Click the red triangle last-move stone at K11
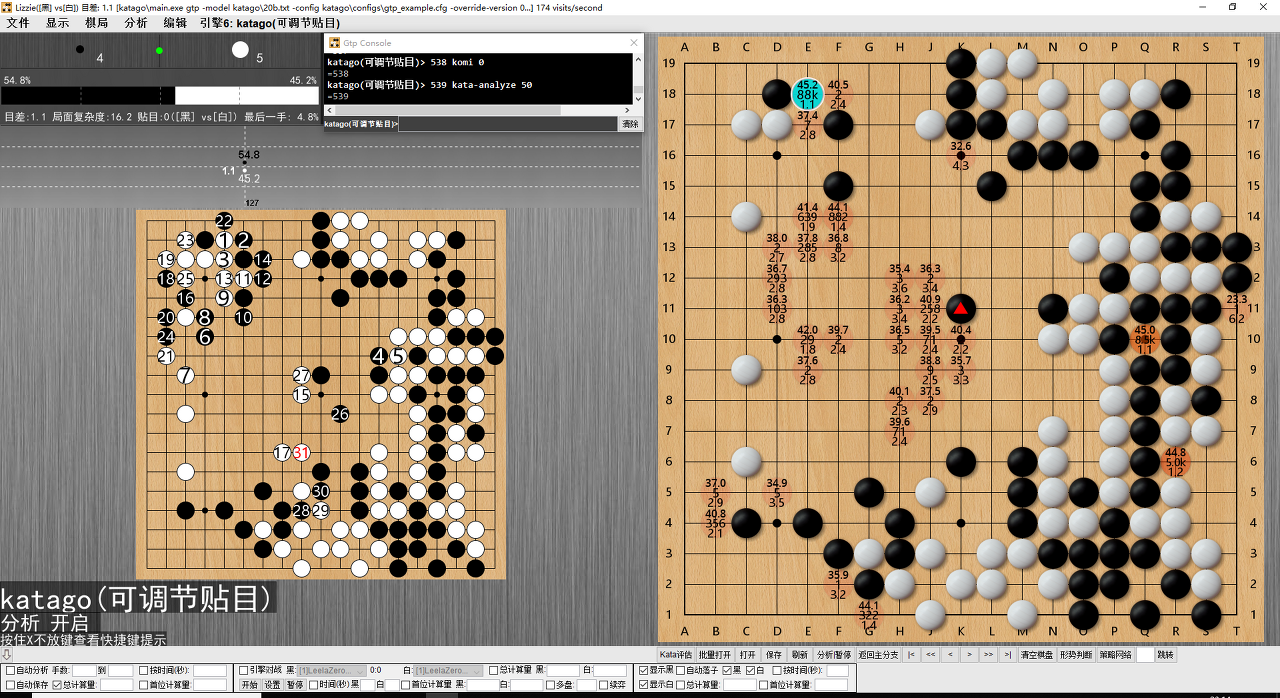The width and height of the screenshot is (1280, 698). (961, 309)
